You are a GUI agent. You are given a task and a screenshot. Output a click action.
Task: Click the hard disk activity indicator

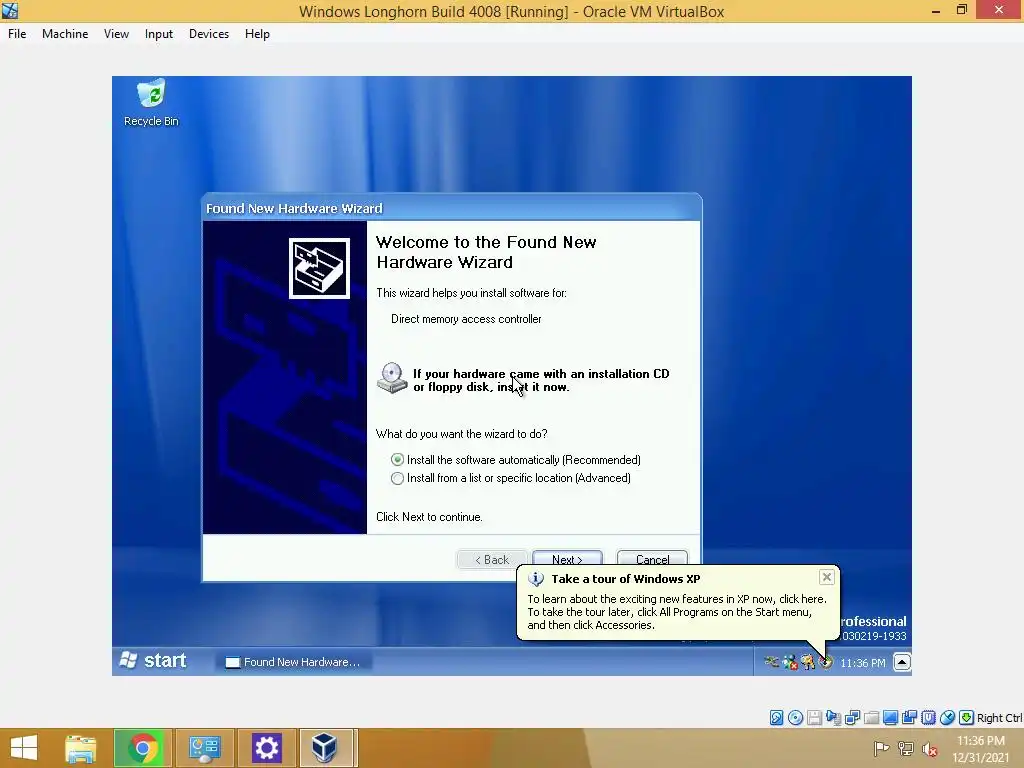[776, 718]
